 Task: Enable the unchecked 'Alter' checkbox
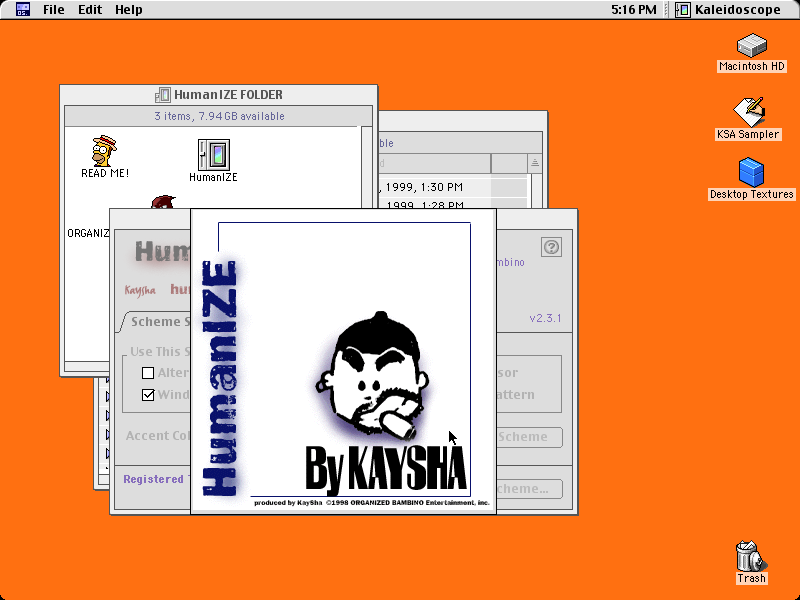pos(148,373)
